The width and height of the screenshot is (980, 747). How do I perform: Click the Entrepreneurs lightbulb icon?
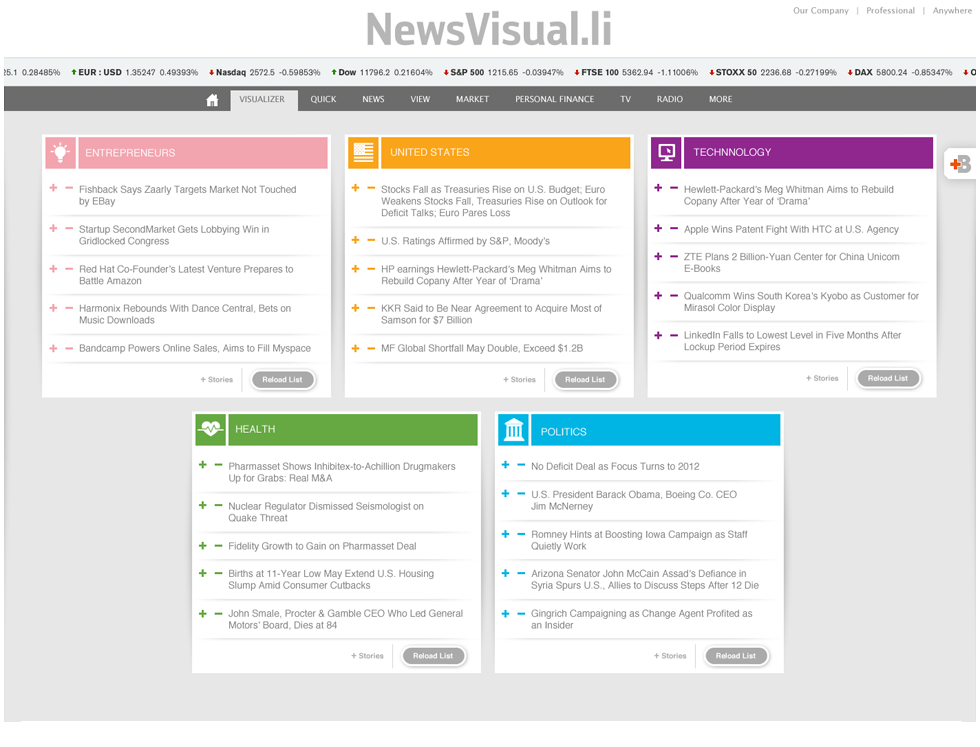tap(61, 153)
